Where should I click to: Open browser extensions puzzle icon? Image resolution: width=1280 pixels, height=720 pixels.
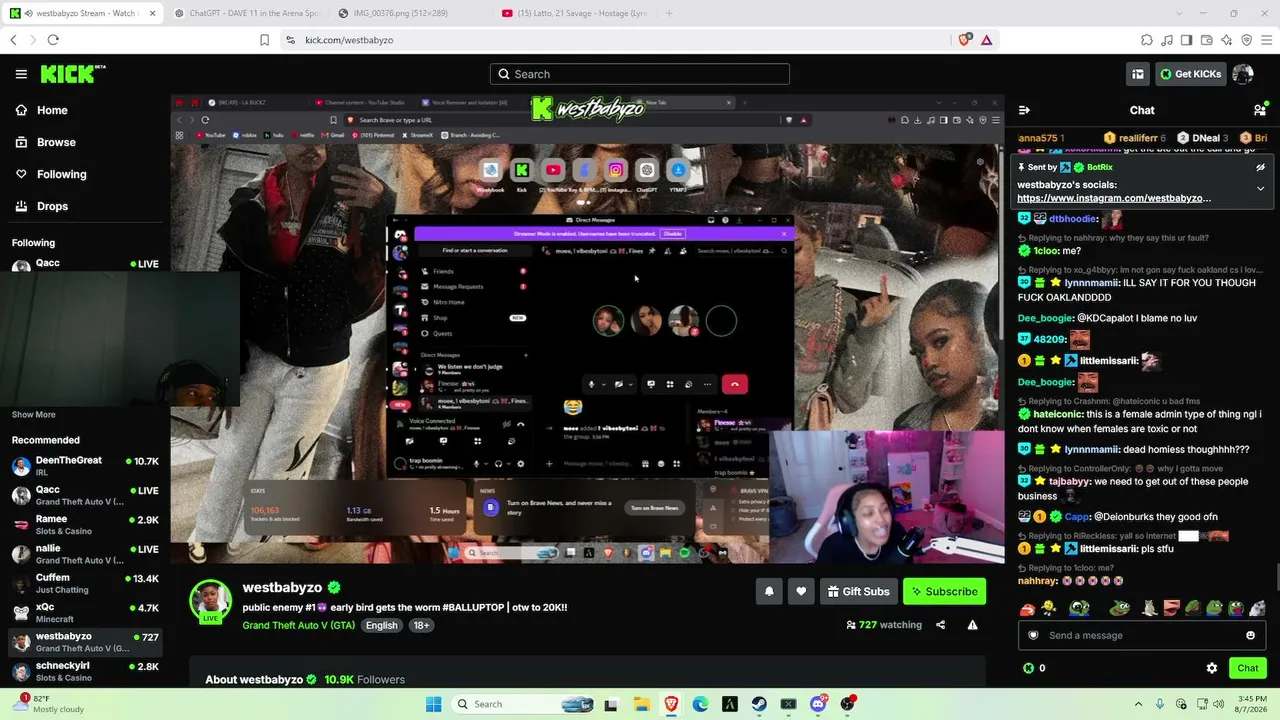pos(1147,40)
